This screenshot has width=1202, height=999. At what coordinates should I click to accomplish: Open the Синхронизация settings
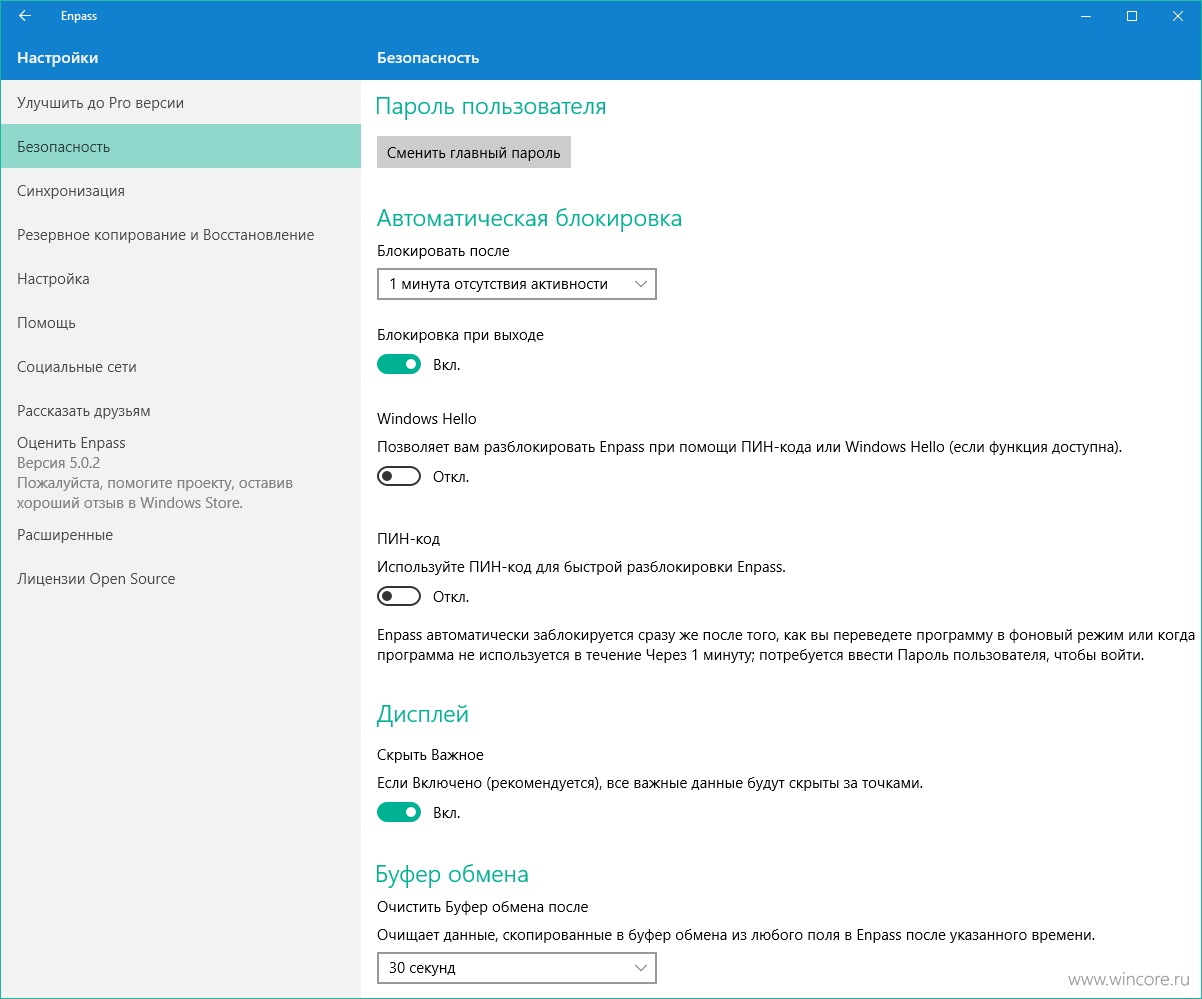[x=180, y=191]
